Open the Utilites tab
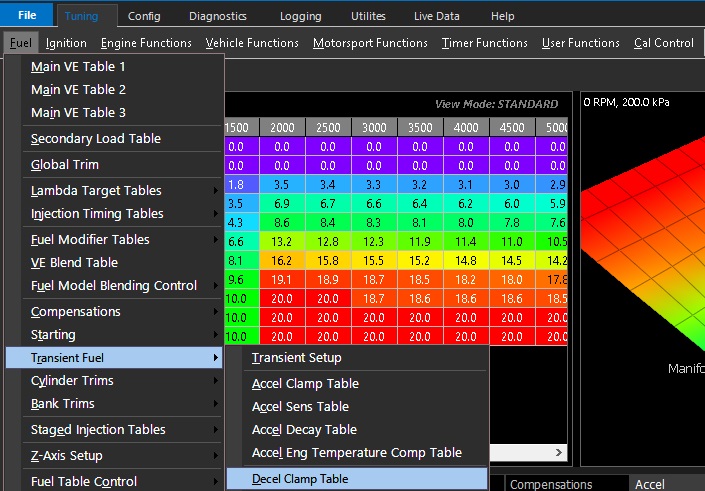 point(368,16)
